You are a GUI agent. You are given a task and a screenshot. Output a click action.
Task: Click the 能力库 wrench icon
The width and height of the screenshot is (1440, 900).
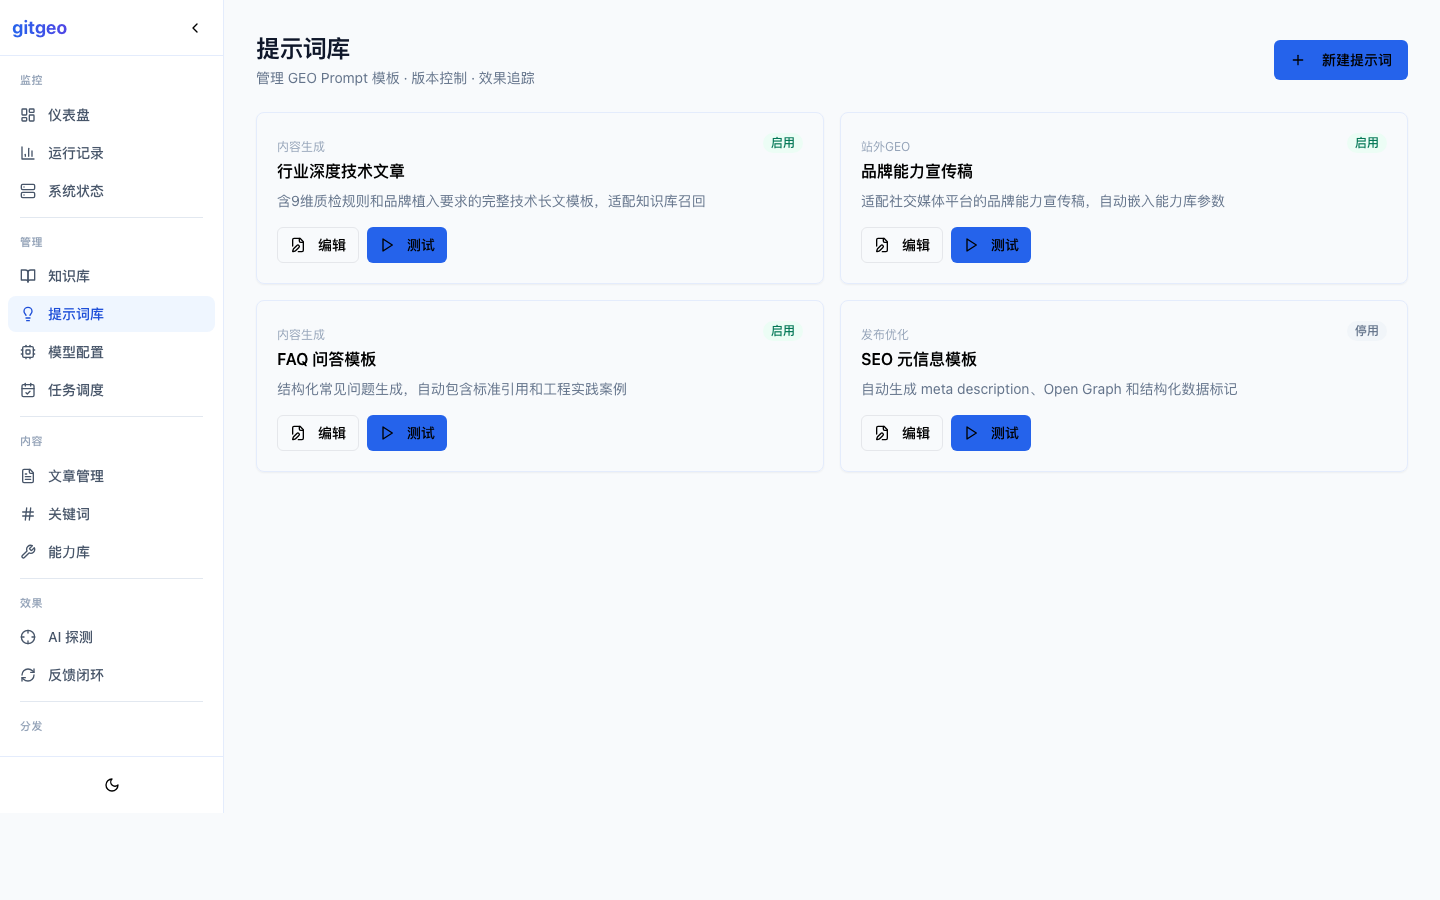(28, 552)
